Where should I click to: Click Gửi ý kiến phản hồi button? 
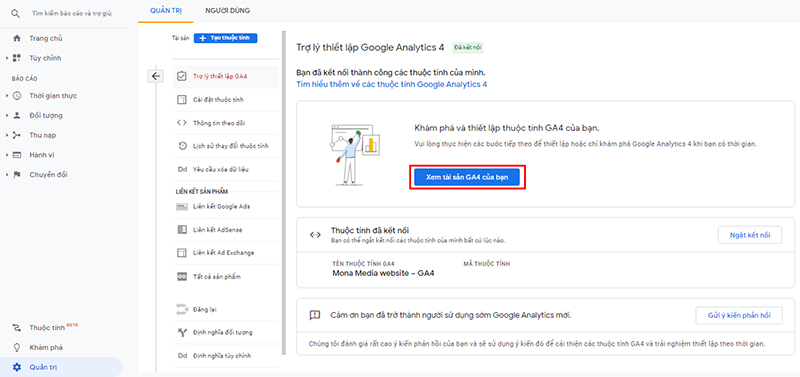(x=739, y=315)
